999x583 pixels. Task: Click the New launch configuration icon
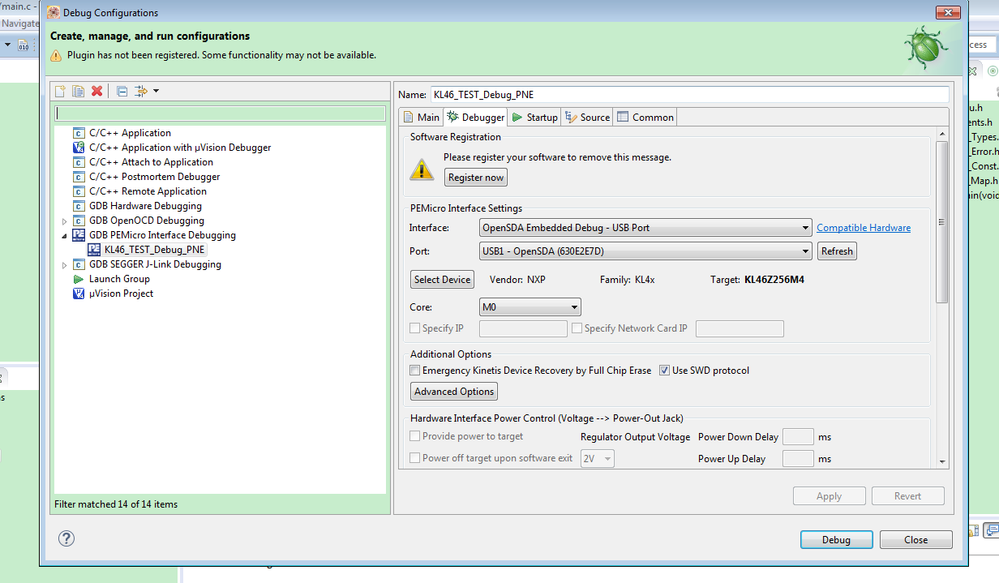point(60,91)
